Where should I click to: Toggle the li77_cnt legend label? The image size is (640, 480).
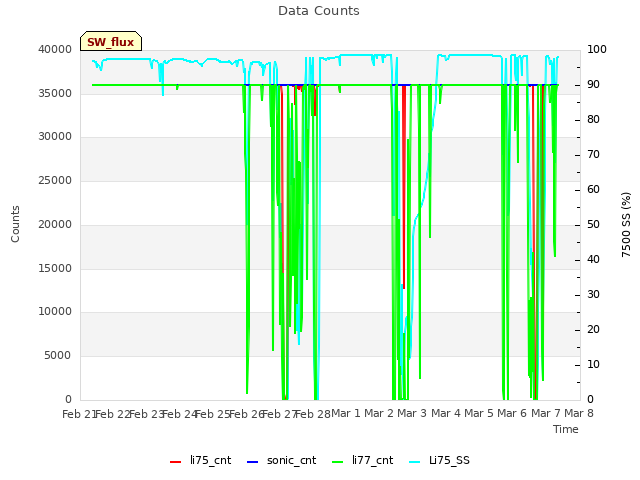click(373, 460)
